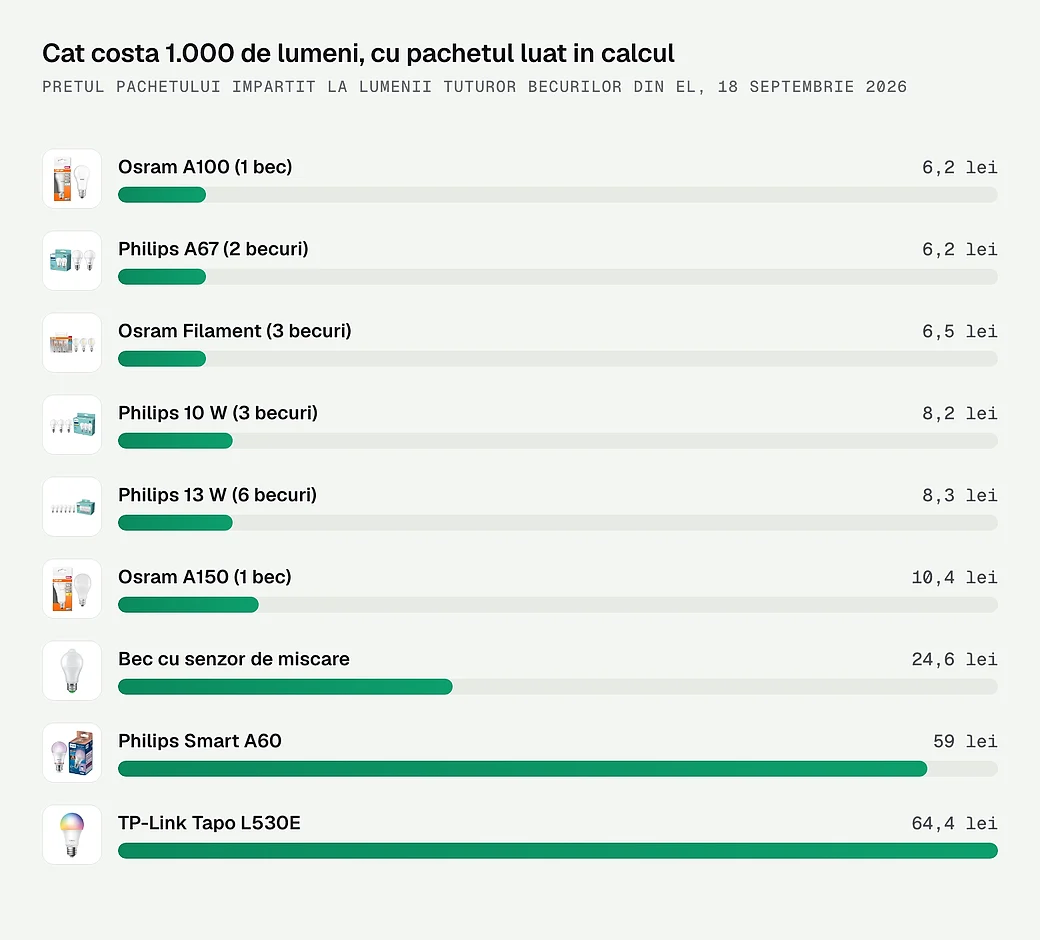The width and height of the screenshot is (1040, 940).
Task: Click the value '59 lei'
Action: pos(965,742)
